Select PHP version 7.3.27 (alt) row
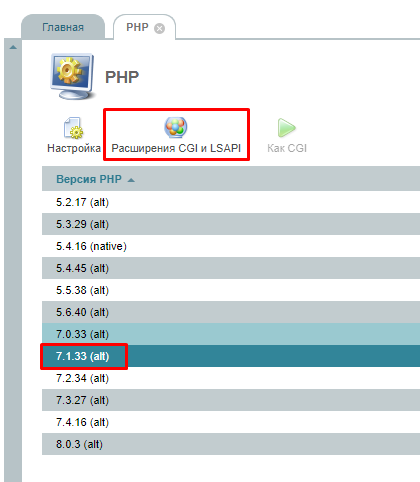This screenshot has height=482, width=420. [x=231, y=400]
